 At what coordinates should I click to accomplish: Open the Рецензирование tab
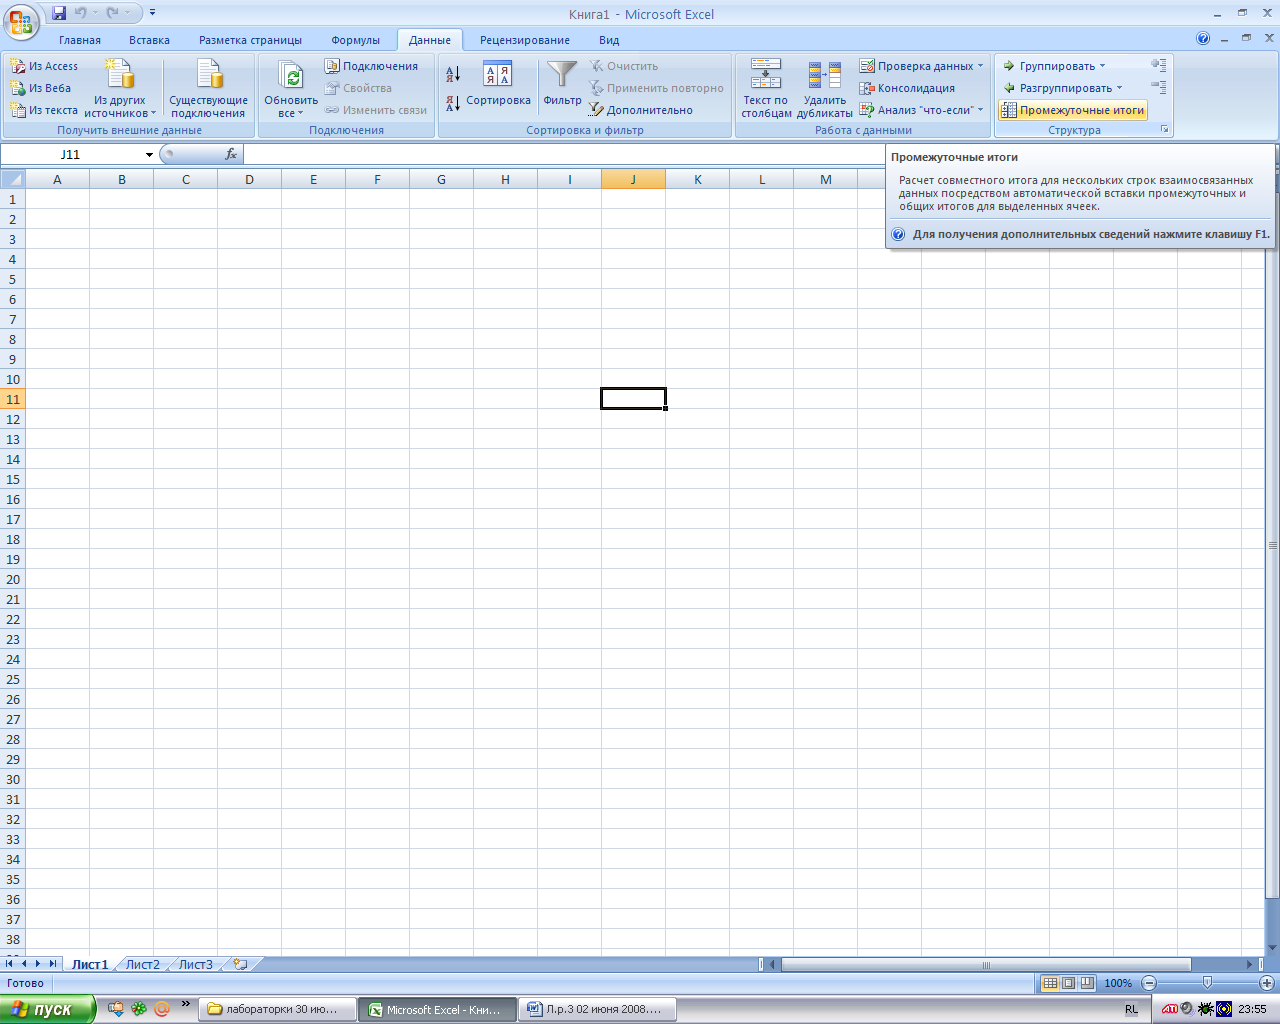(525, 40)
